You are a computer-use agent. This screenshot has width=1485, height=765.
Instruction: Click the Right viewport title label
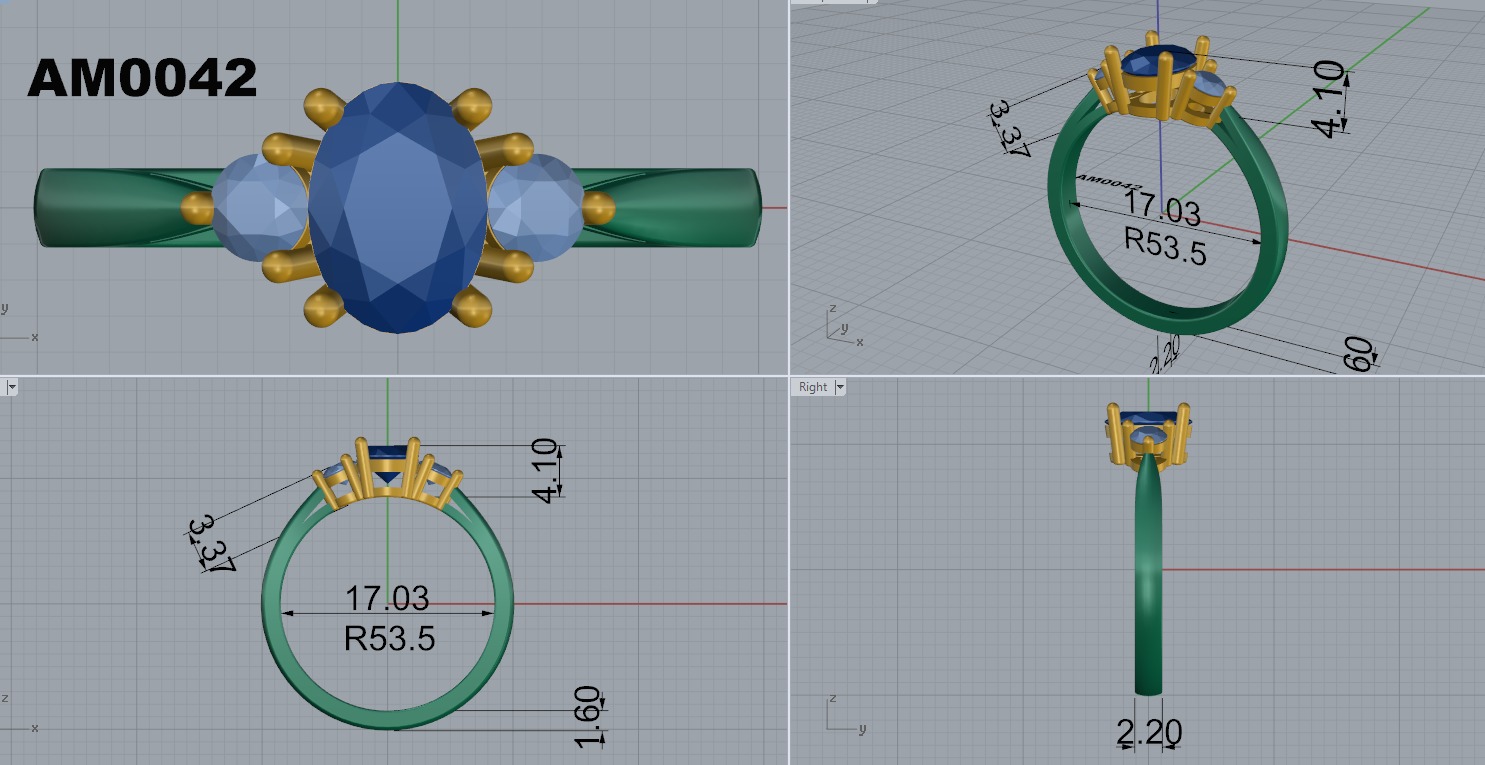813,387
